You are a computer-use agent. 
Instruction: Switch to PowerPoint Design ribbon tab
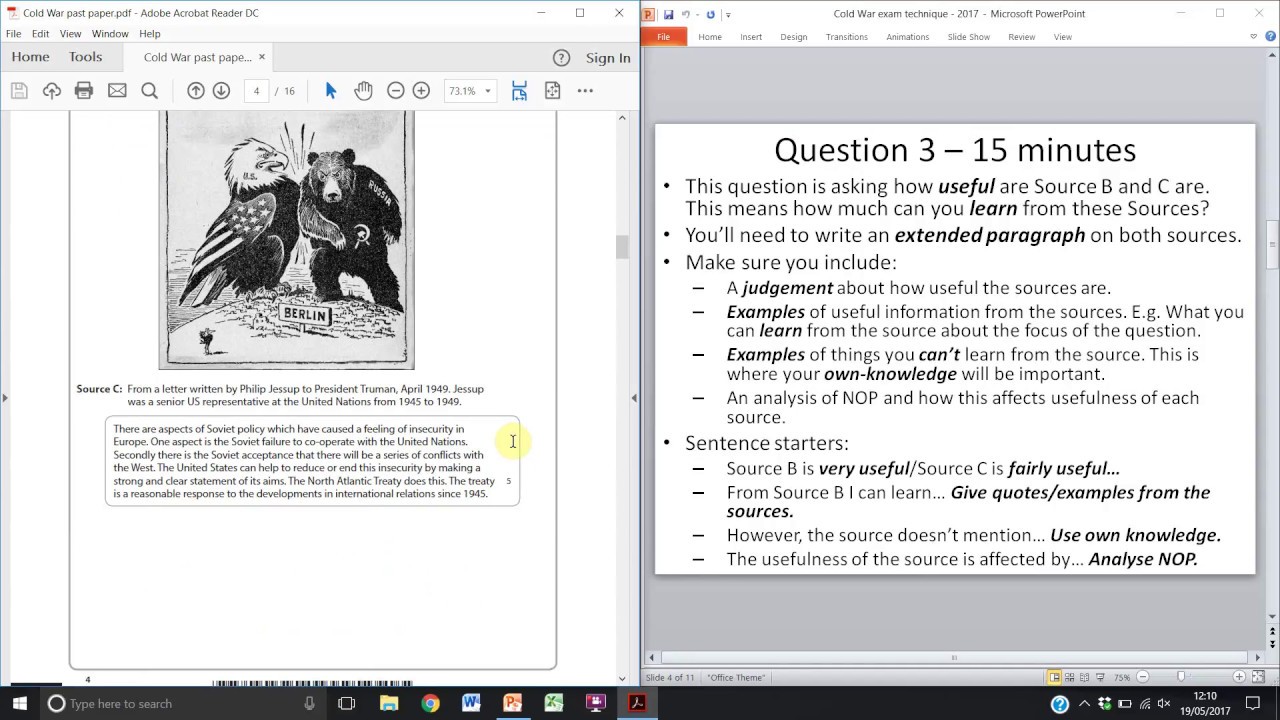(794, 37)
